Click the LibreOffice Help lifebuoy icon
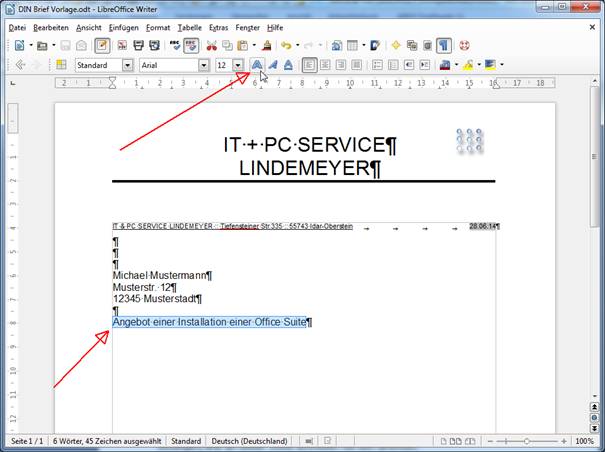605x452 pixels. 464,46
